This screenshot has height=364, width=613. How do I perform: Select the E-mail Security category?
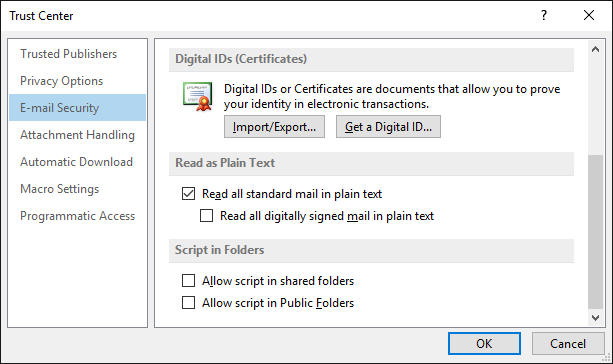pos(77,108)
